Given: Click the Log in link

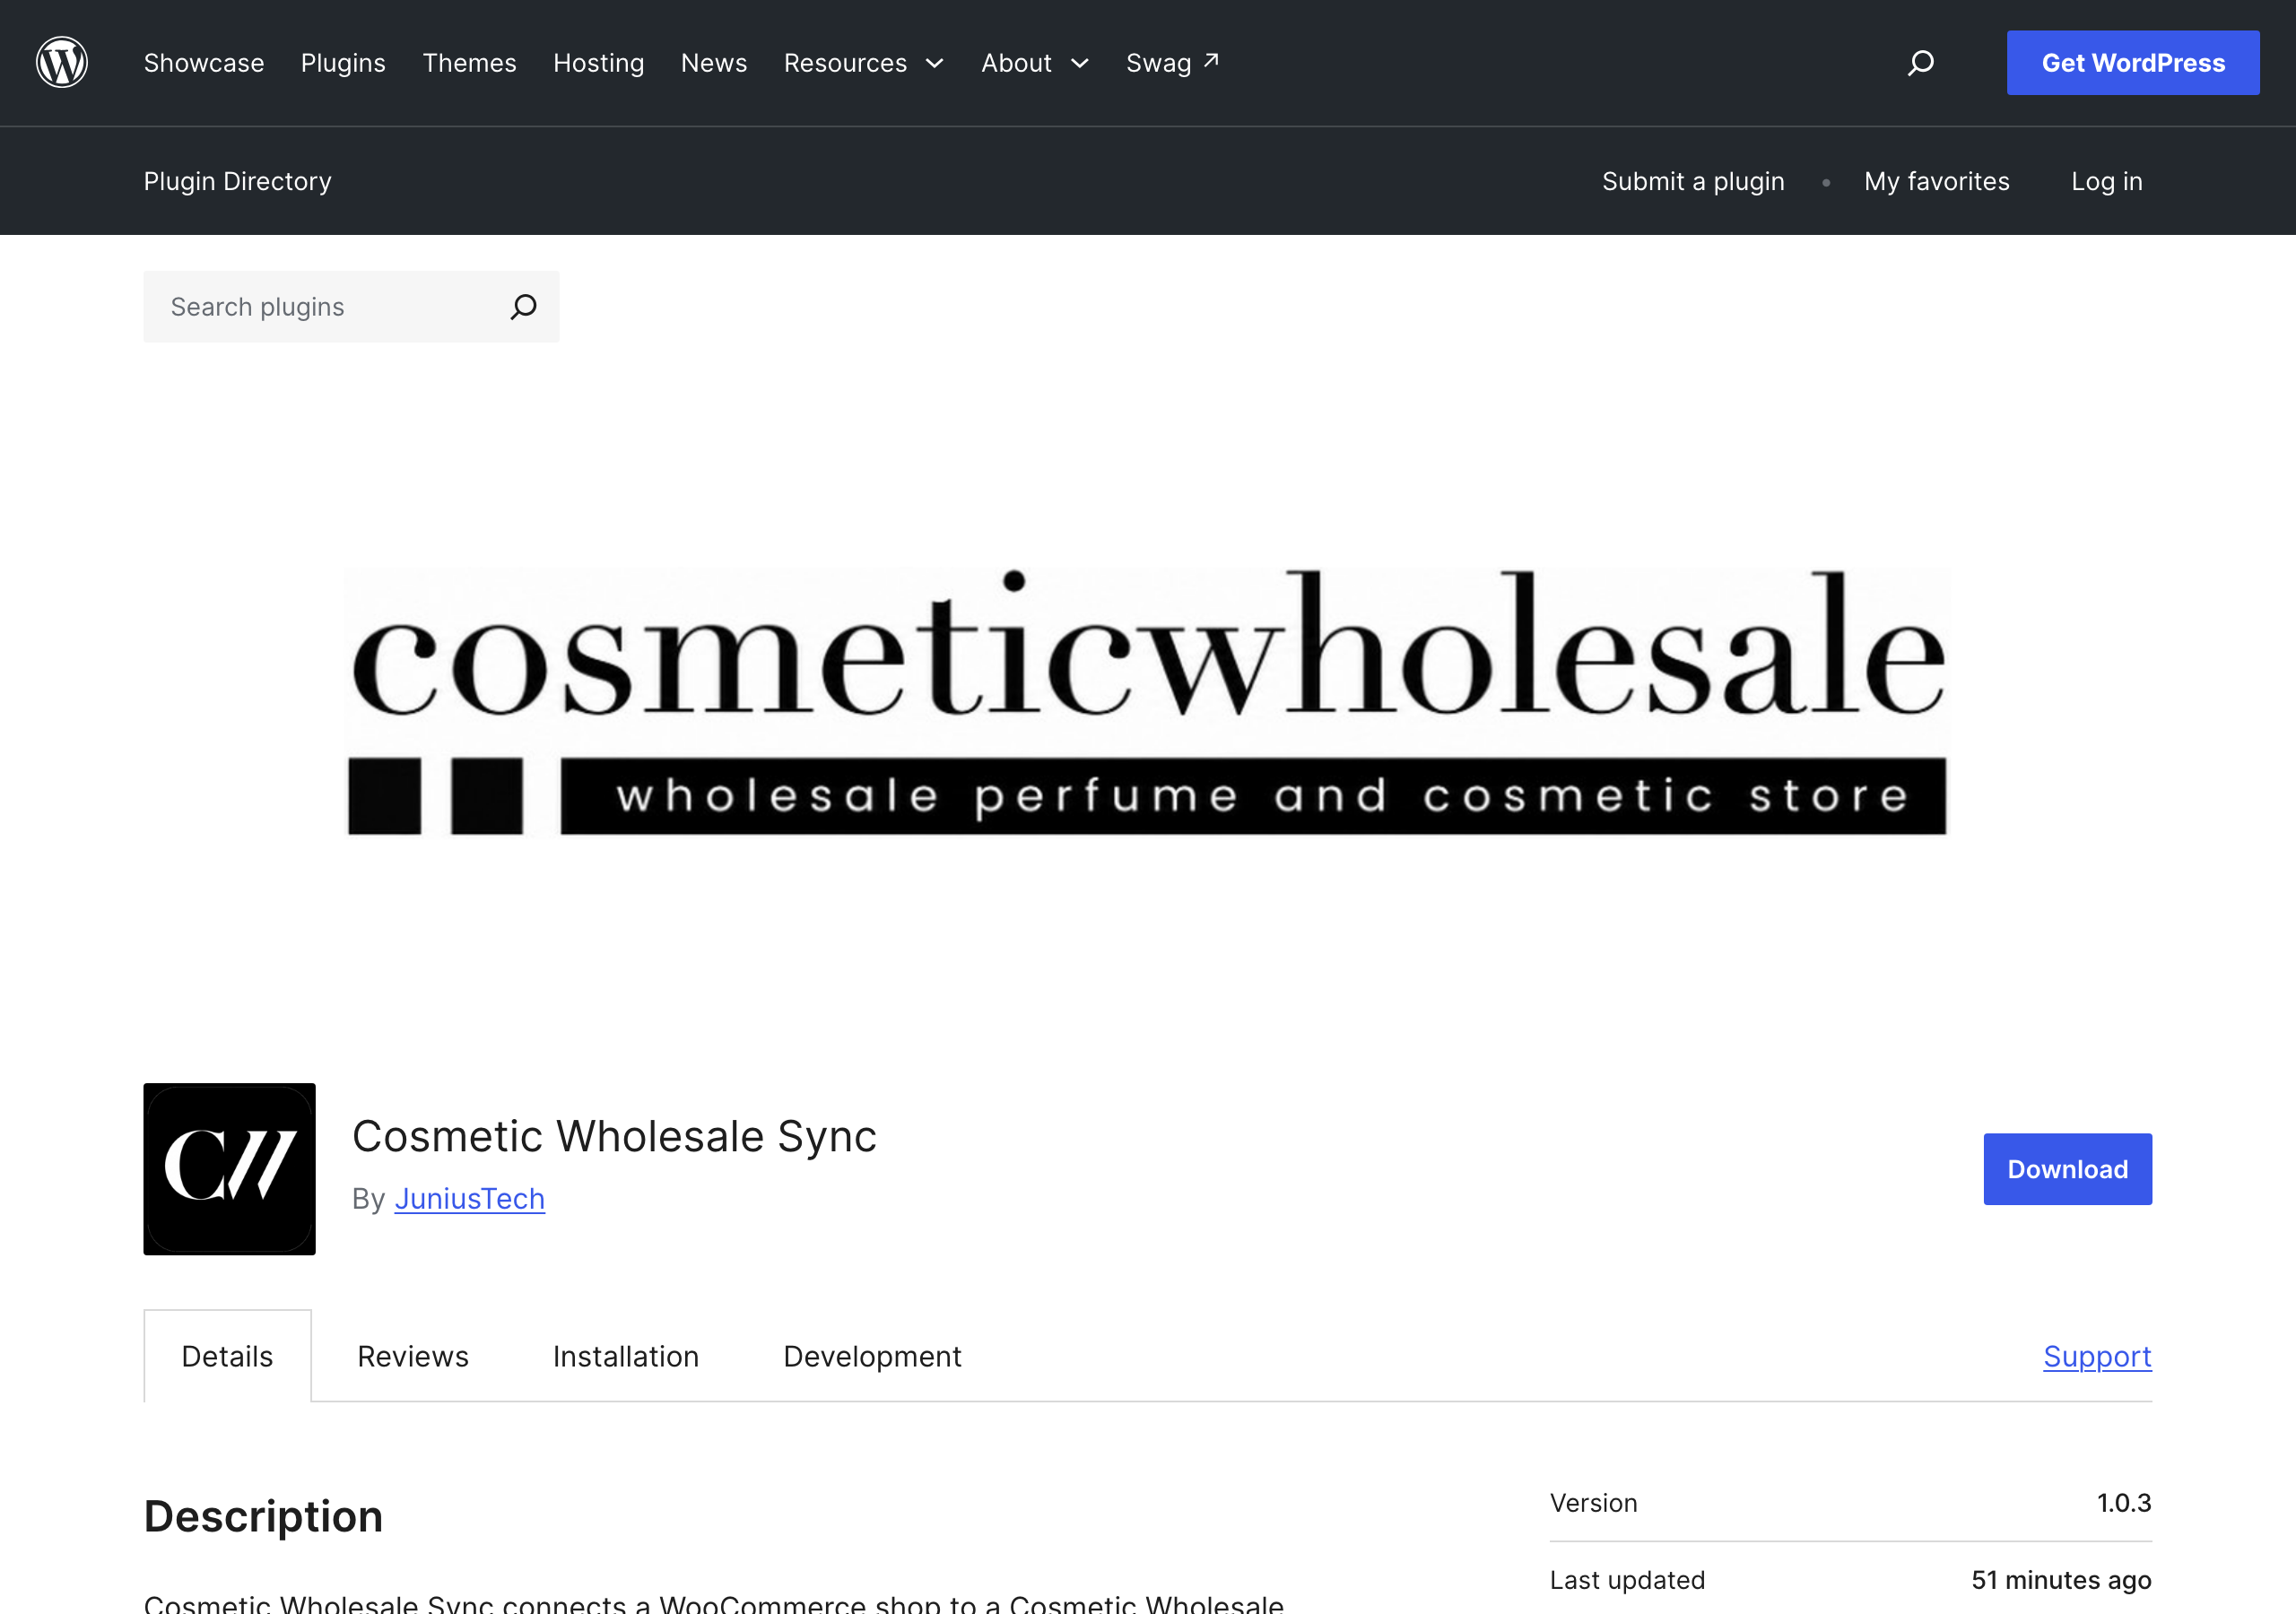Looking at the screenshot, I should pyautogui.click(x=2107, y=181).
